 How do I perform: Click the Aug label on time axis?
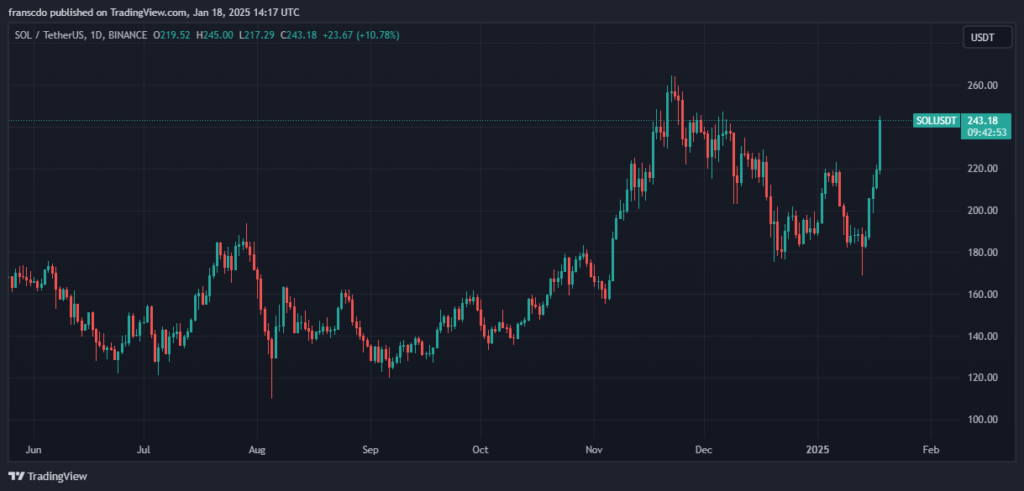[257, 450]
